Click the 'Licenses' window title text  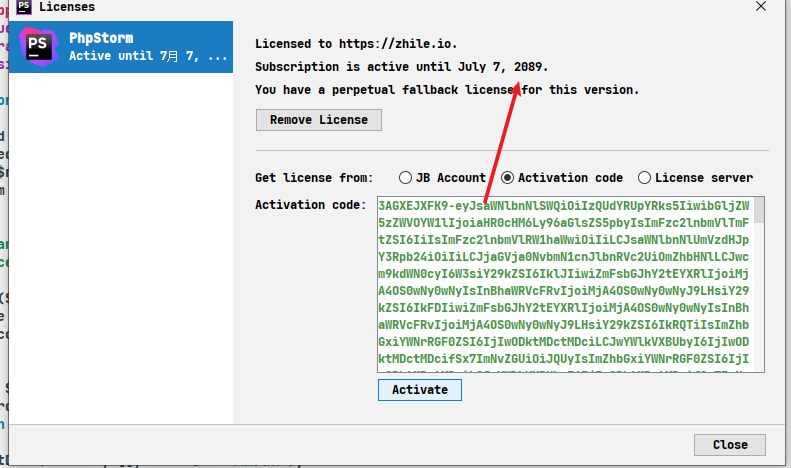tap(67, 7)
